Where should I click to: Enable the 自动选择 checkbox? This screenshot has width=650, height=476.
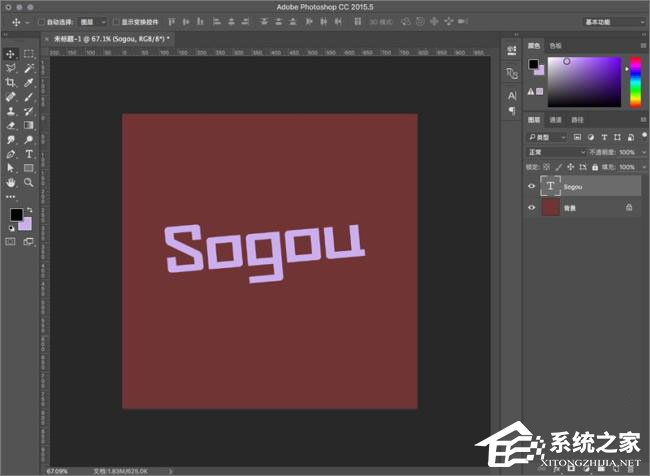click(x=41, y=21)
